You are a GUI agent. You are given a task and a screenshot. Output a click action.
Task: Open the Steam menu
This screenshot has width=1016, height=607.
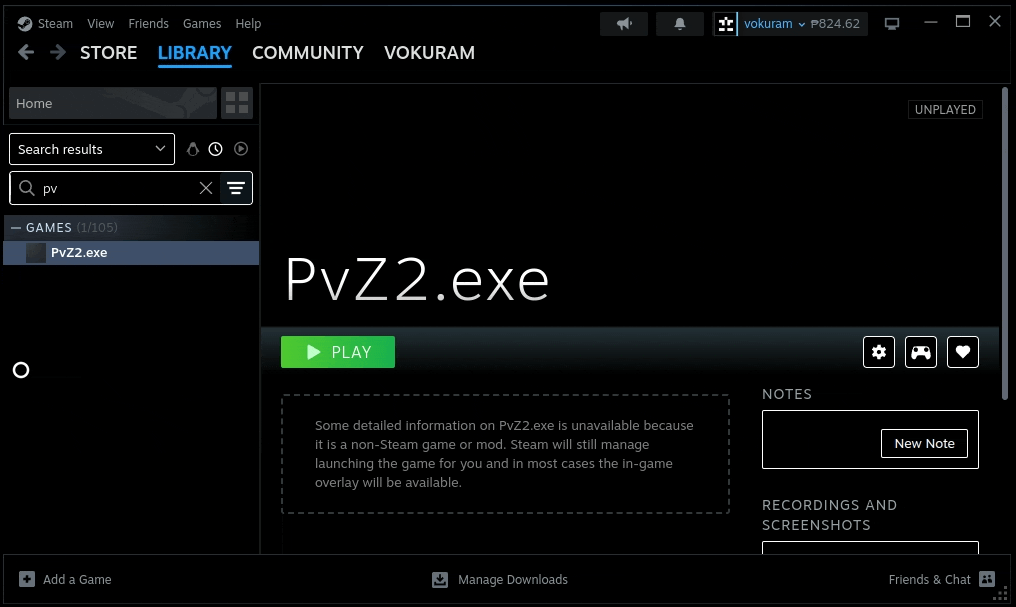pos(55,24)
